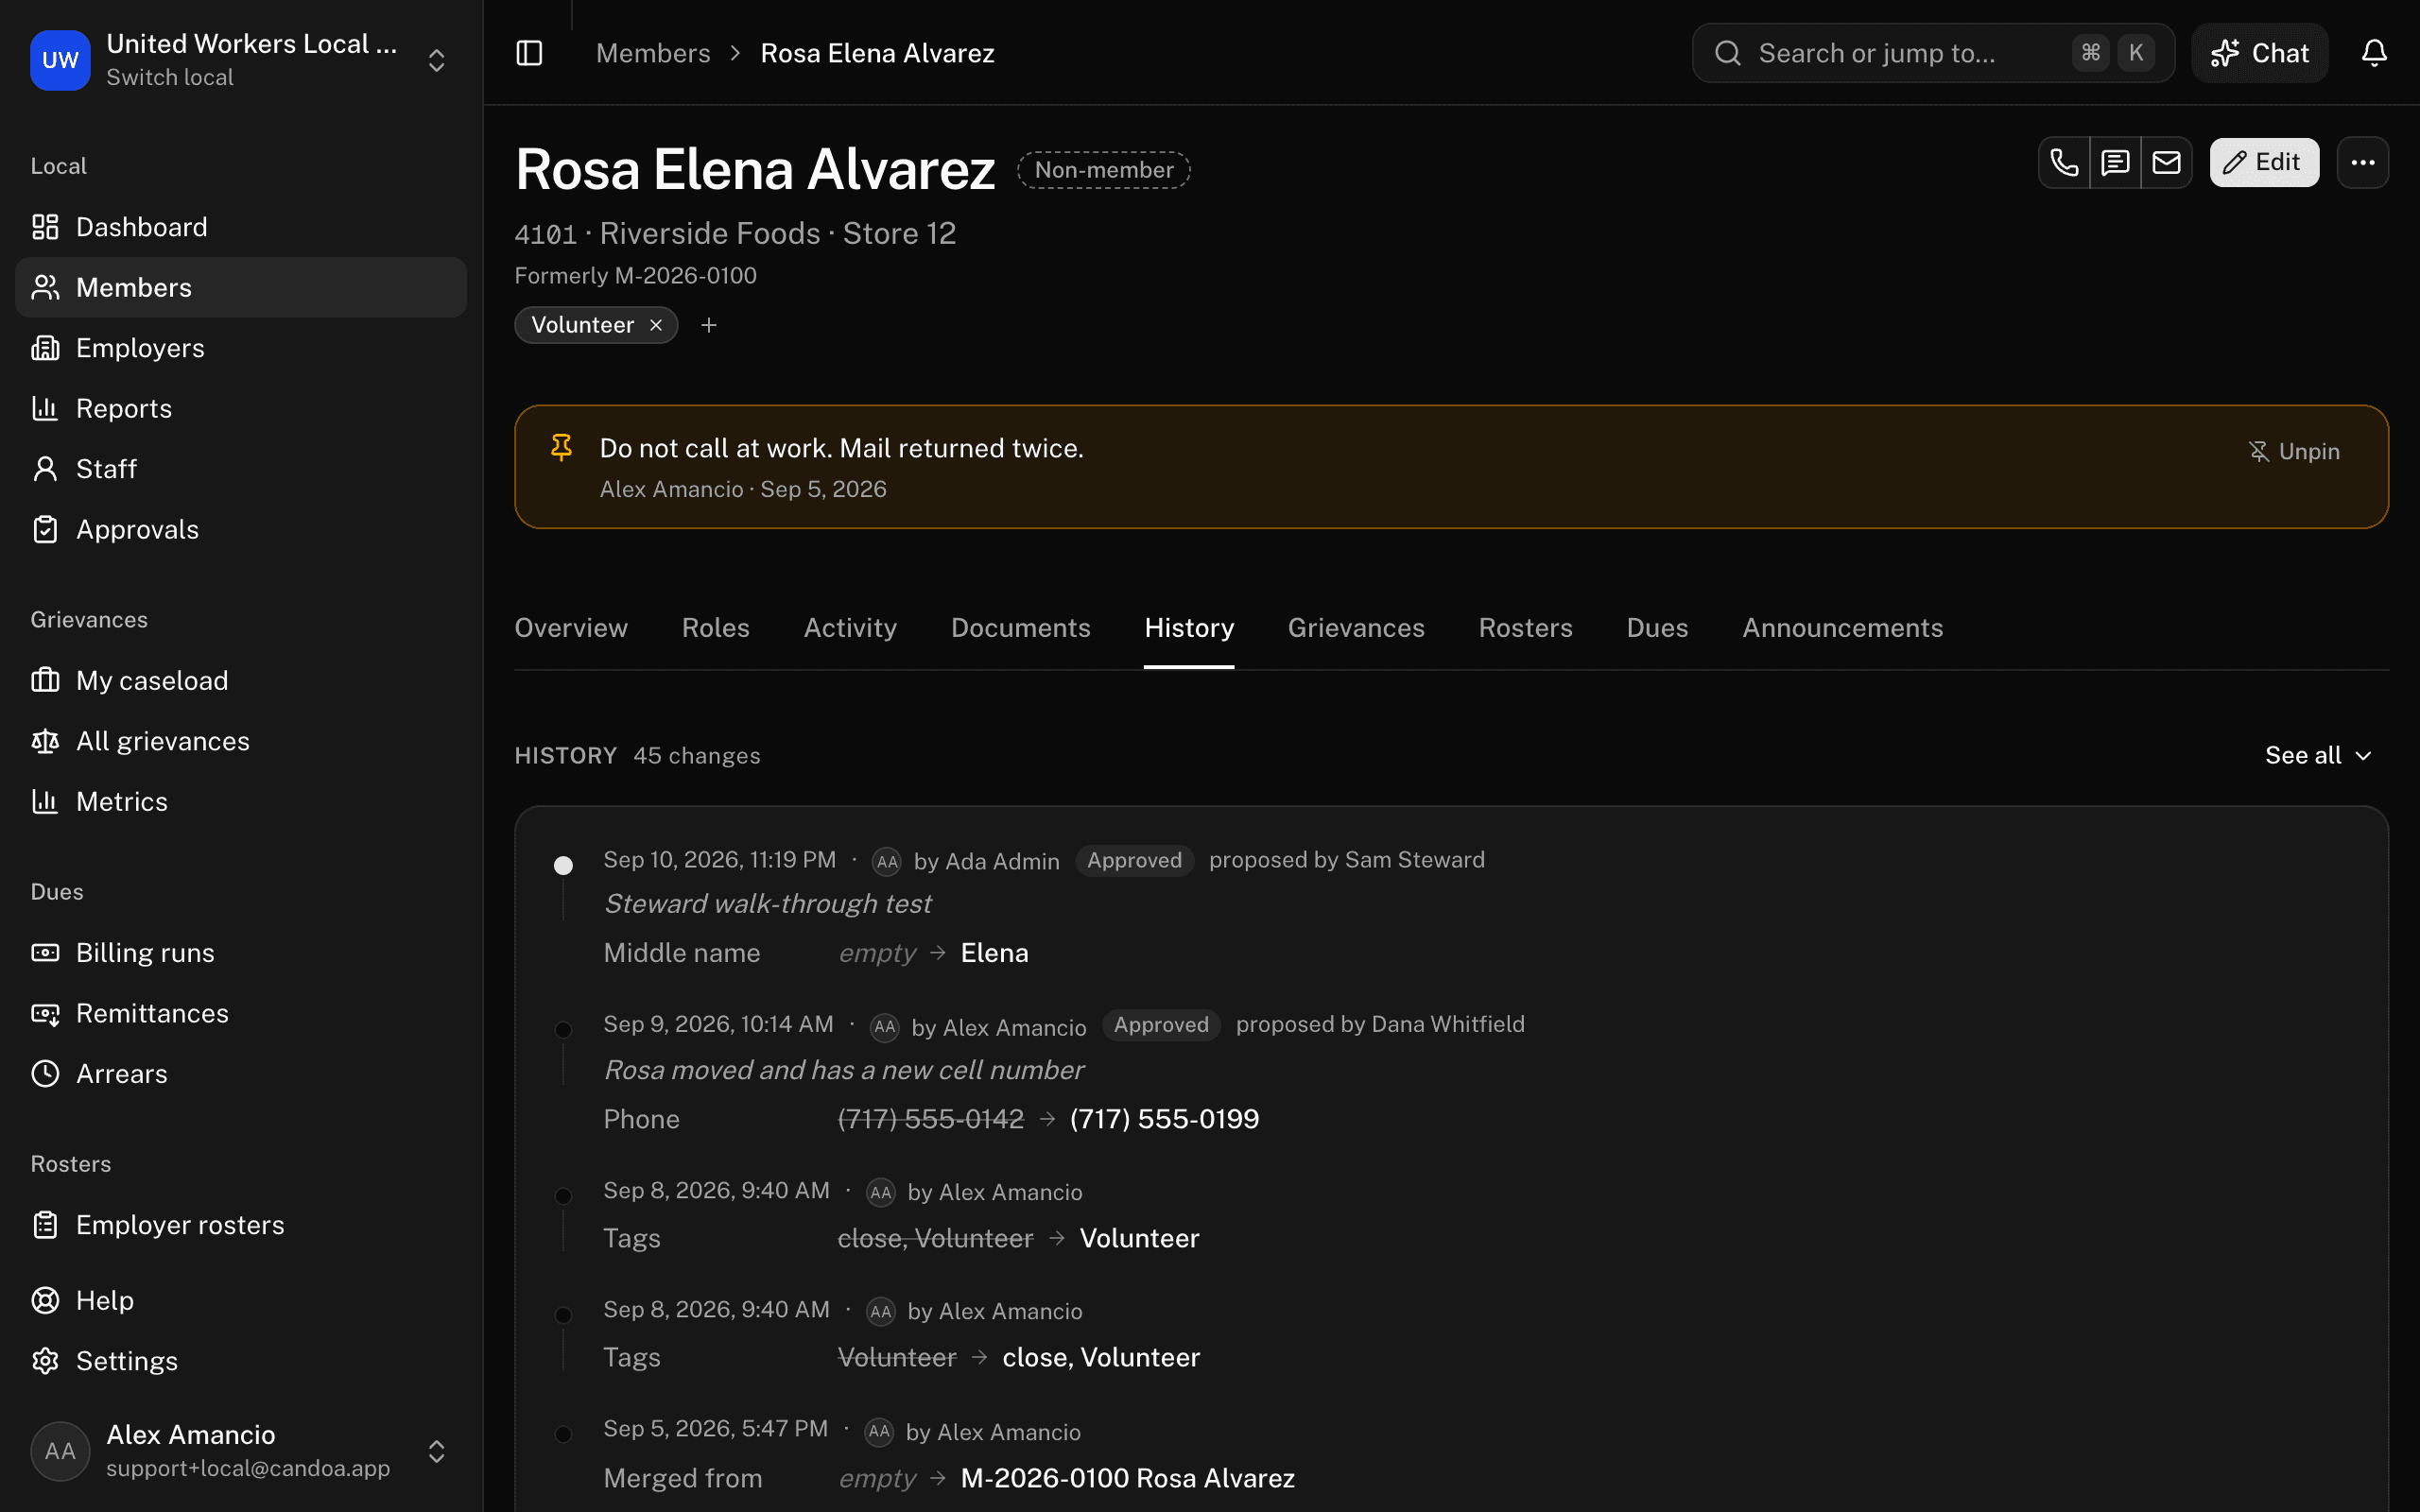This screenshot has width=2420, height=1512.
Task: Click the new phone '(717) 555-0199'
Action: [1164, 1119]
